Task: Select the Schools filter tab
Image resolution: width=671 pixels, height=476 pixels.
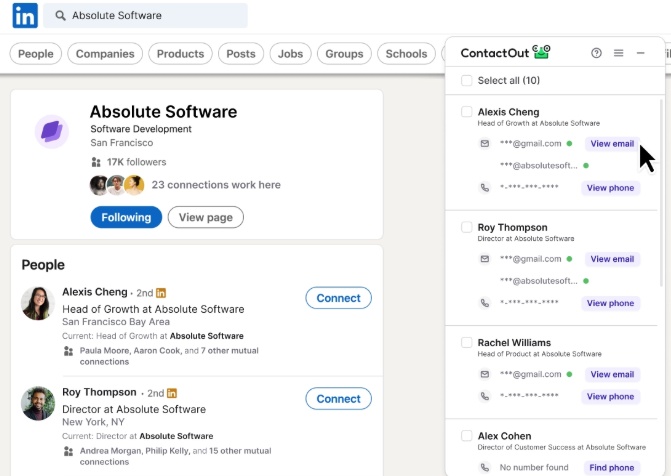Action: pos(406,54)
